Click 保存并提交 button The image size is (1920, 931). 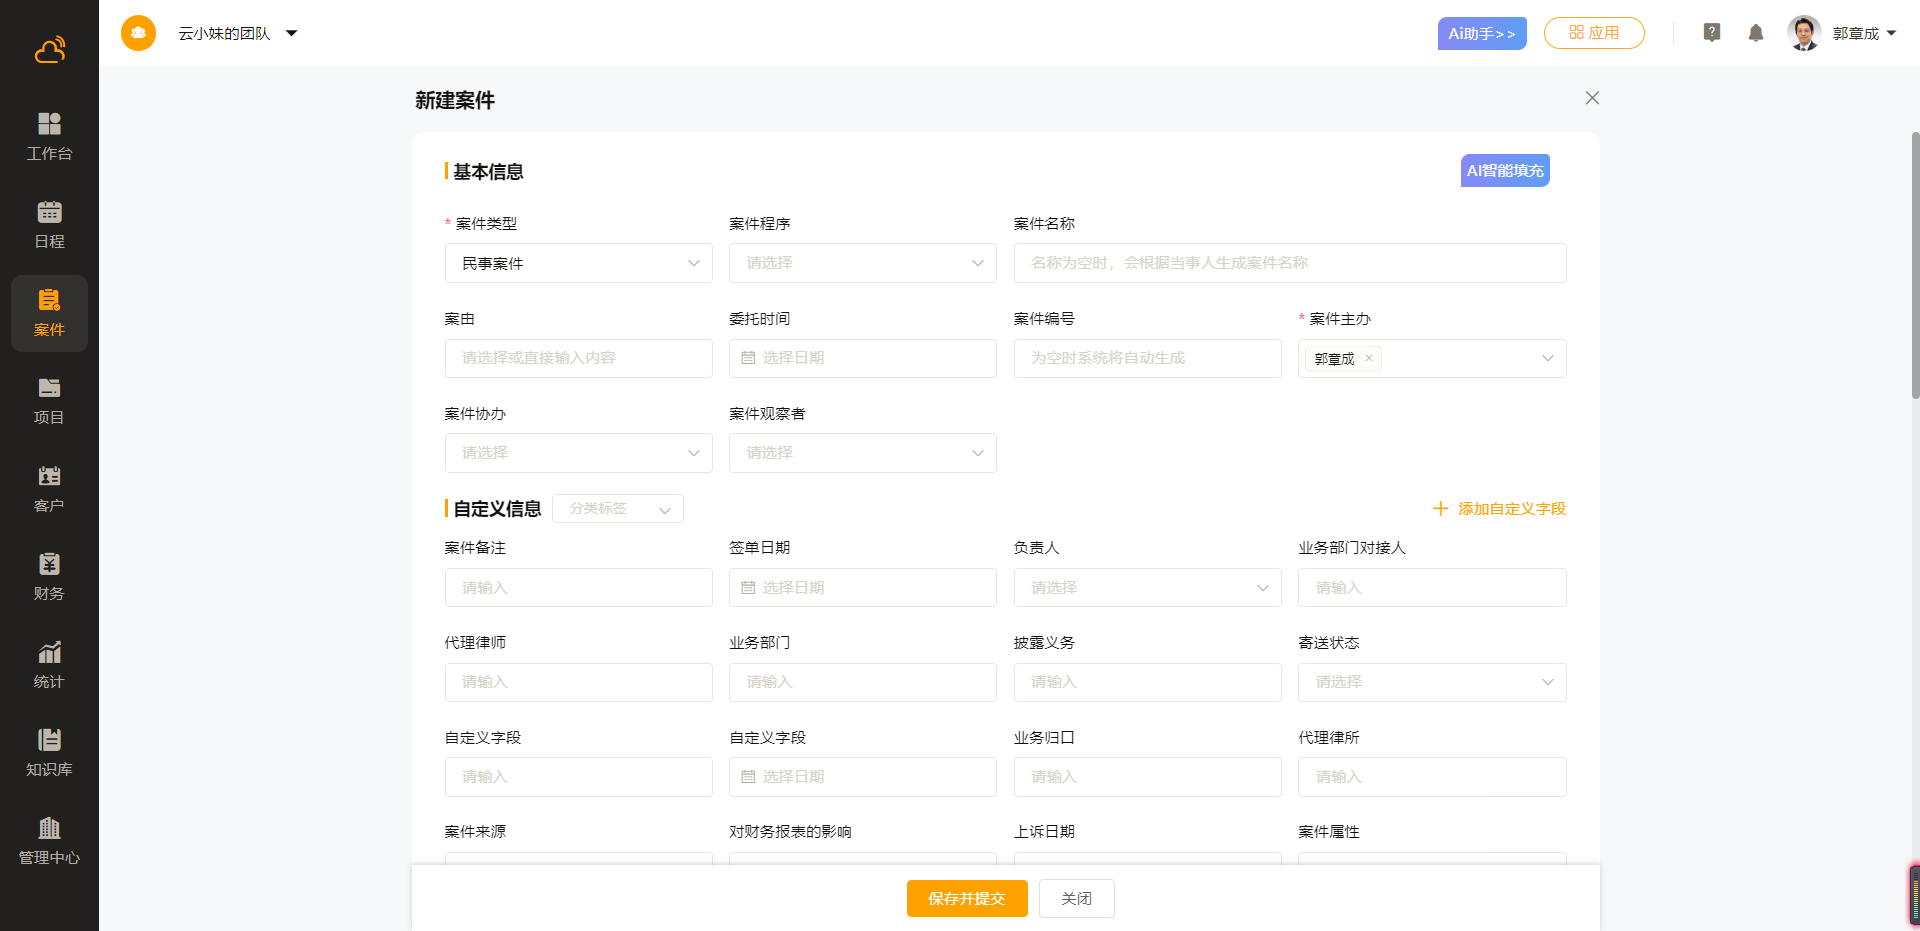(x=966, y=898)
